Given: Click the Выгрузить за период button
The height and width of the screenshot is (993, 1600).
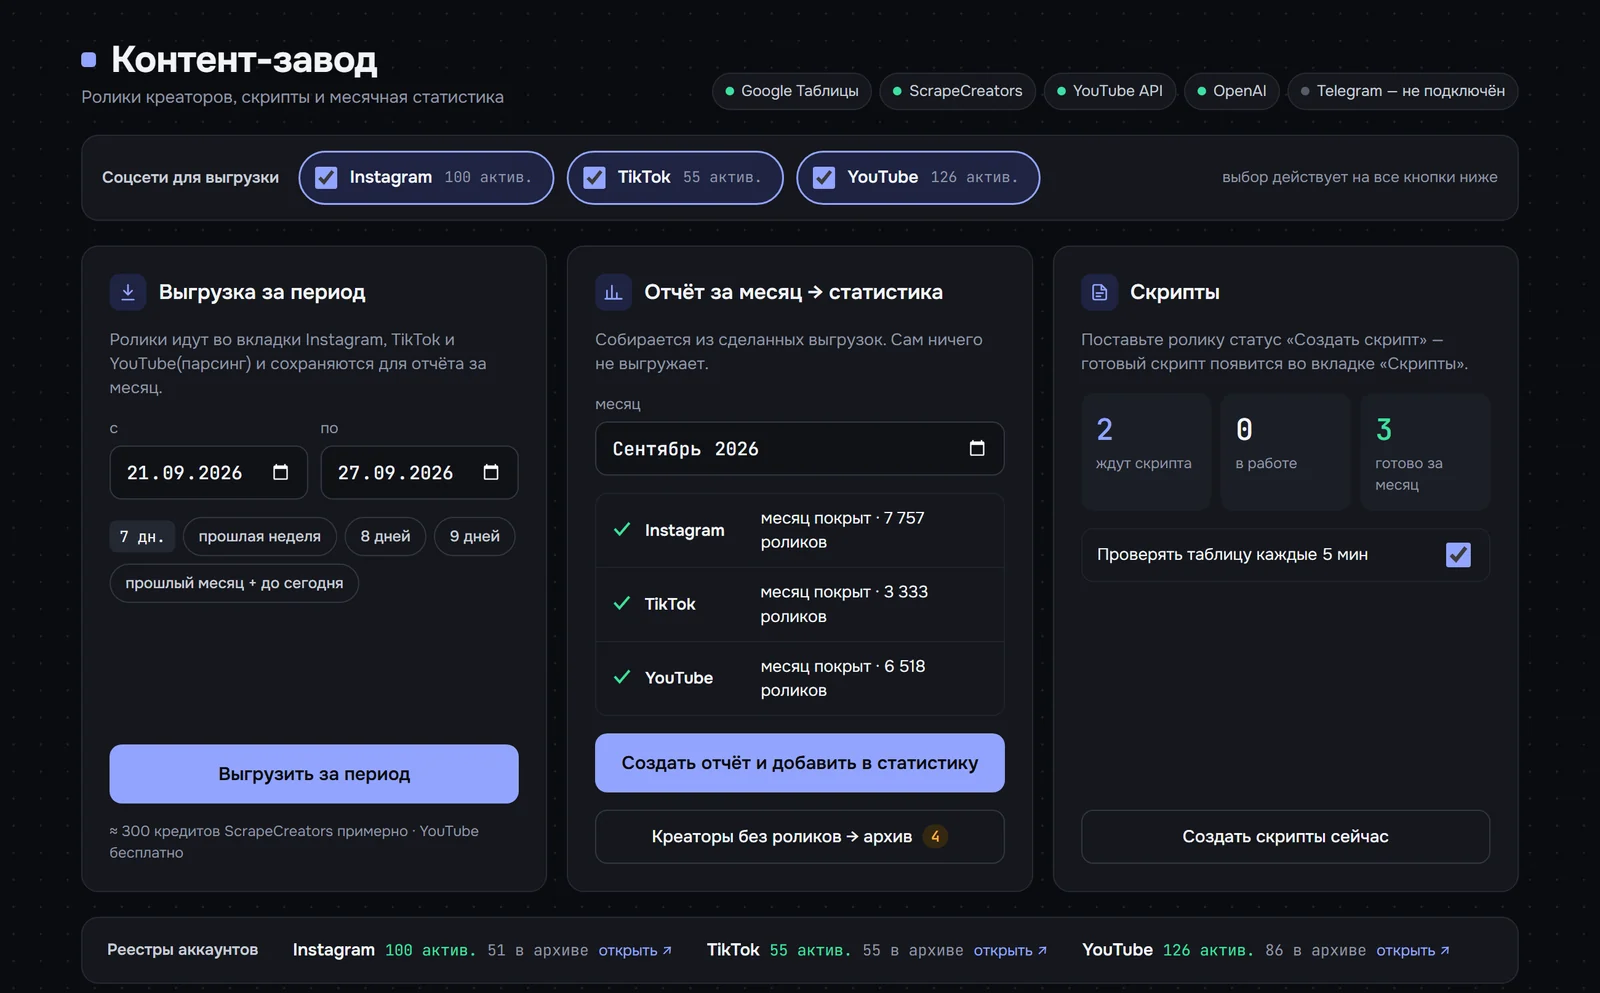Looking at the screenshot, I should 314,774.
